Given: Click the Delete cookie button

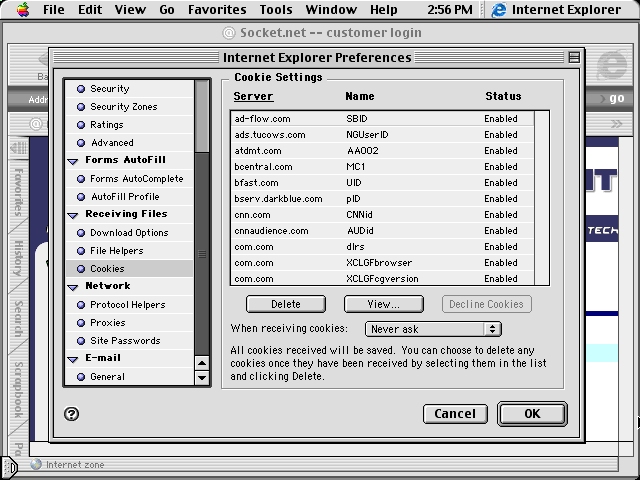Looking at the screenshot, I should 286,304.
